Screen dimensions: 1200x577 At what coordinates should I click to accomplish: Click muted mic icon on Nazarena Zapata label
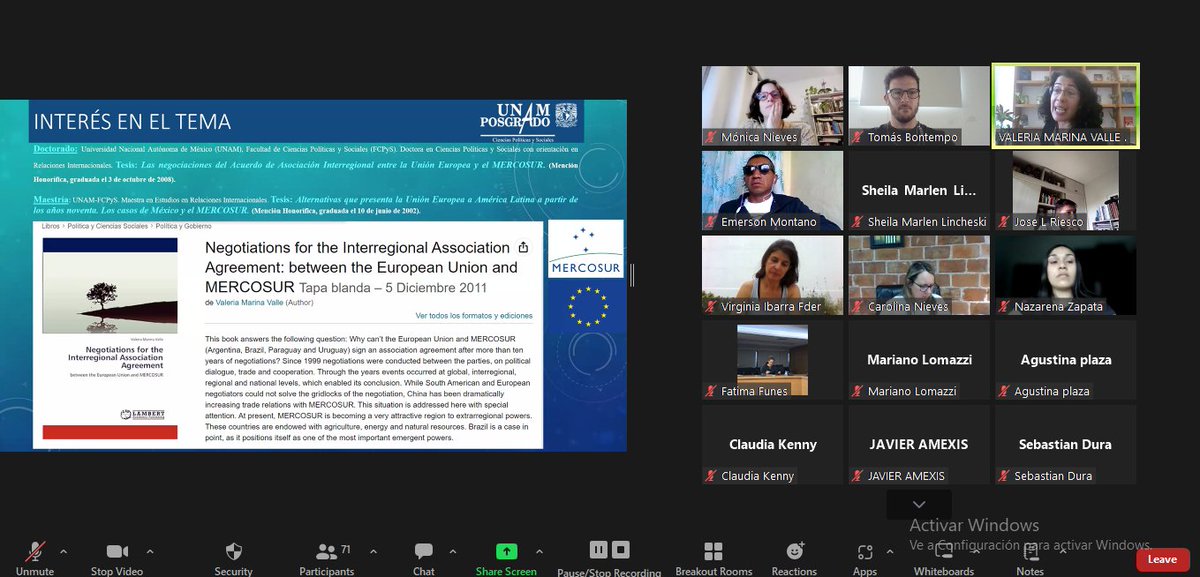pos(1004,307)
